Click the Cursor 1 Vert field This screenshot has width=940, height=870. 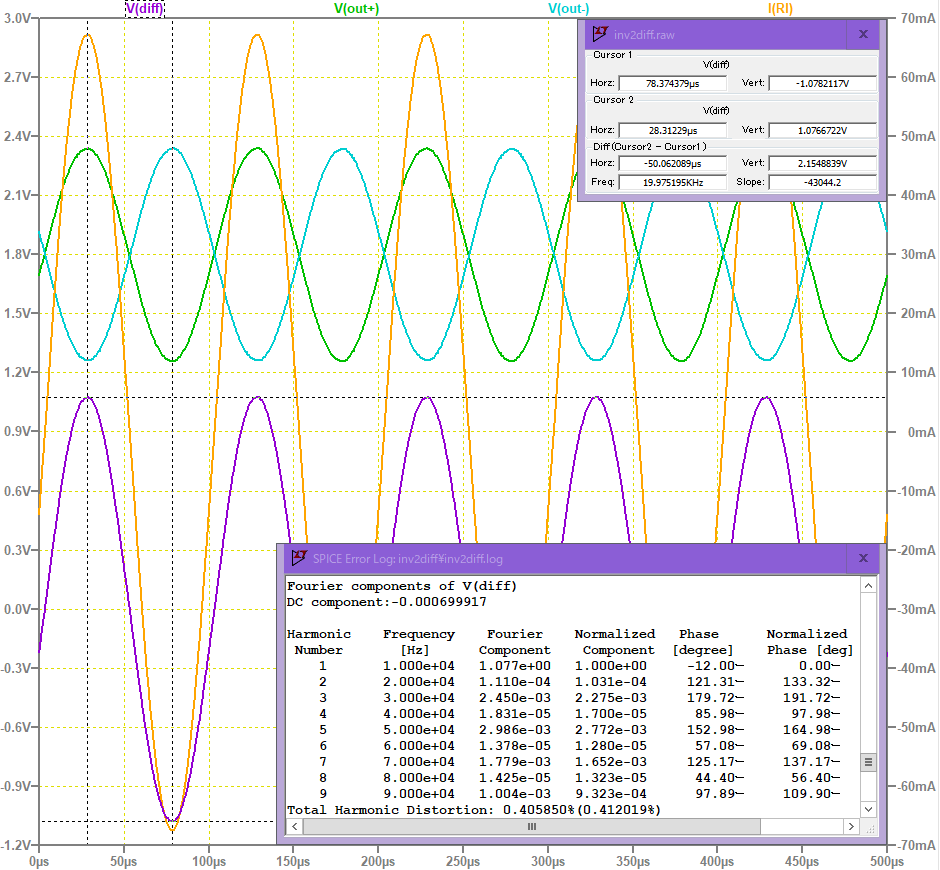tap(822, 83)
